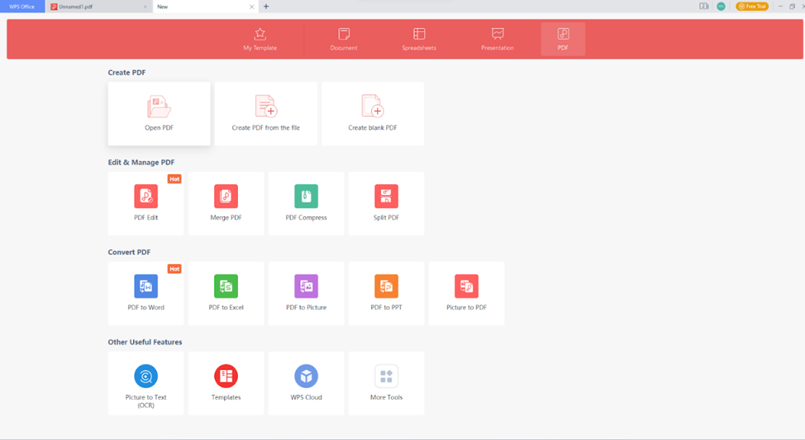Open Picture to PDF converter
The height and width of the screenshot is (440, 805).
tap(466, 293)
